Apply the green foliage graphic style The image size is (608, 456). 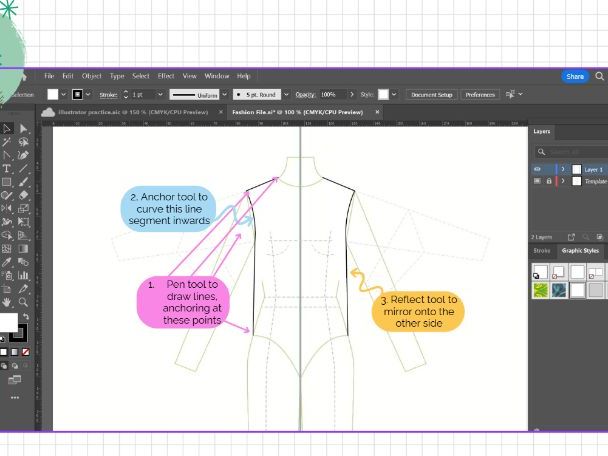[x=541, y=290]
